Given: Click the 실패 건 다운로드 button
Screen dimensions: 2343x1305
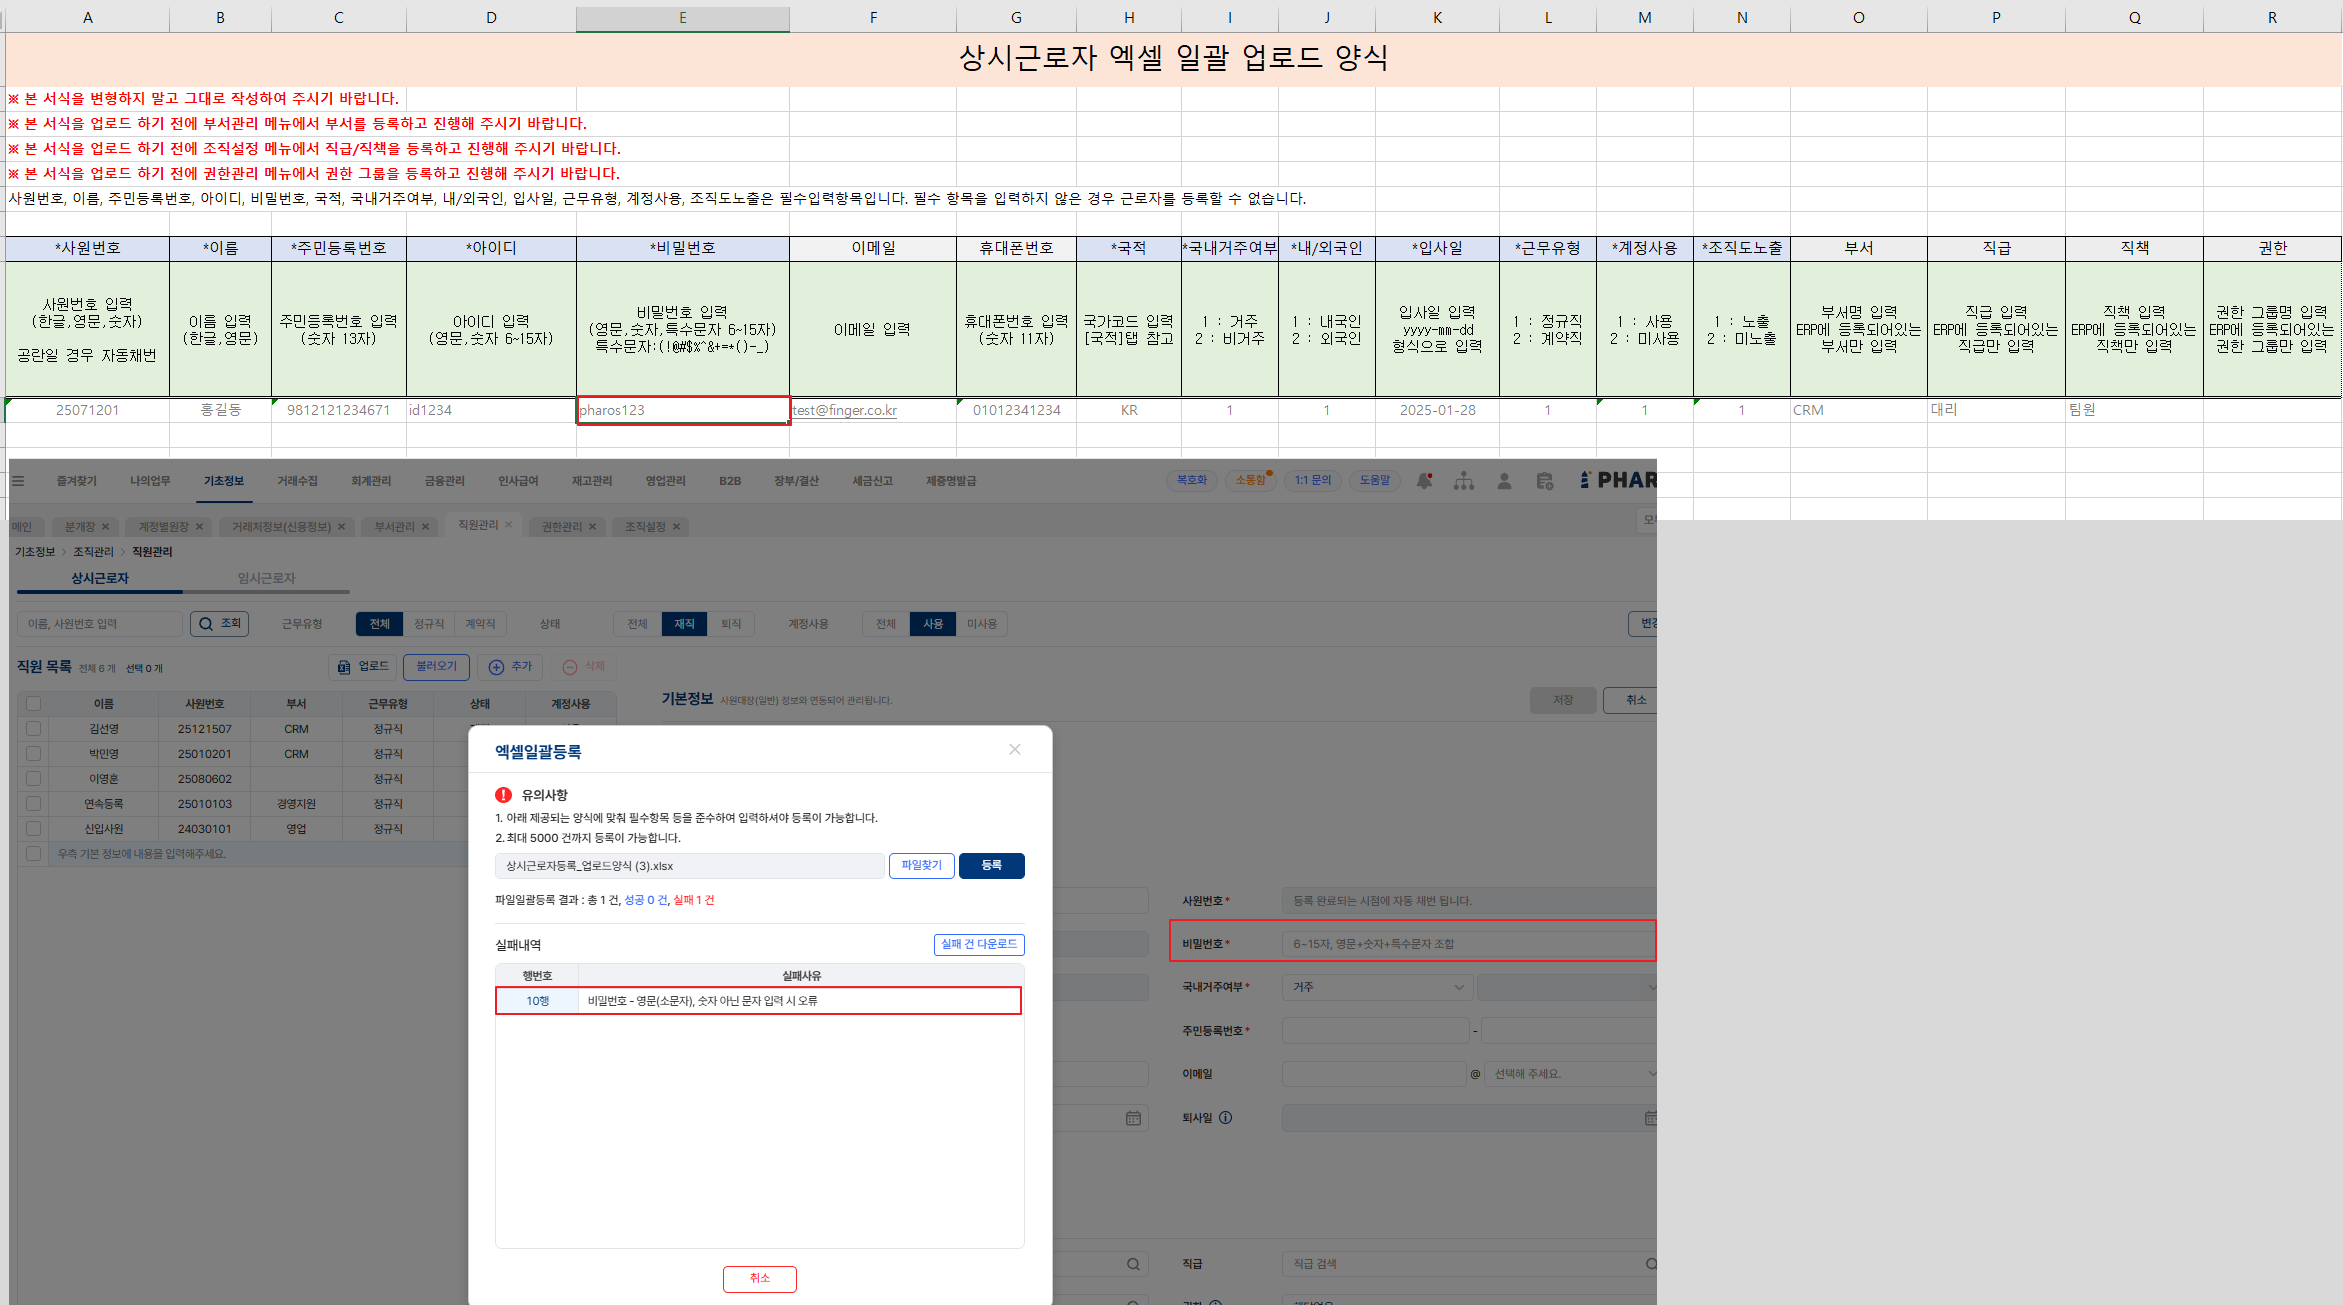Looking at the screenshot, I should [x=979, y=945].
